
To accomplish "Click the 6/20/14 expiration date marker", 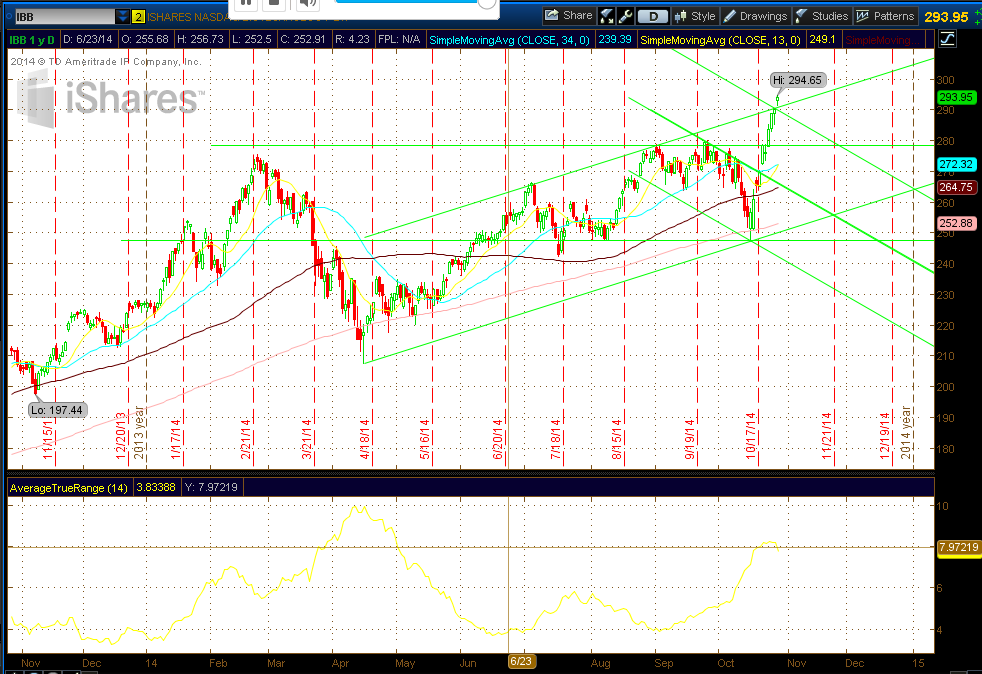I will tap(499, 438).
